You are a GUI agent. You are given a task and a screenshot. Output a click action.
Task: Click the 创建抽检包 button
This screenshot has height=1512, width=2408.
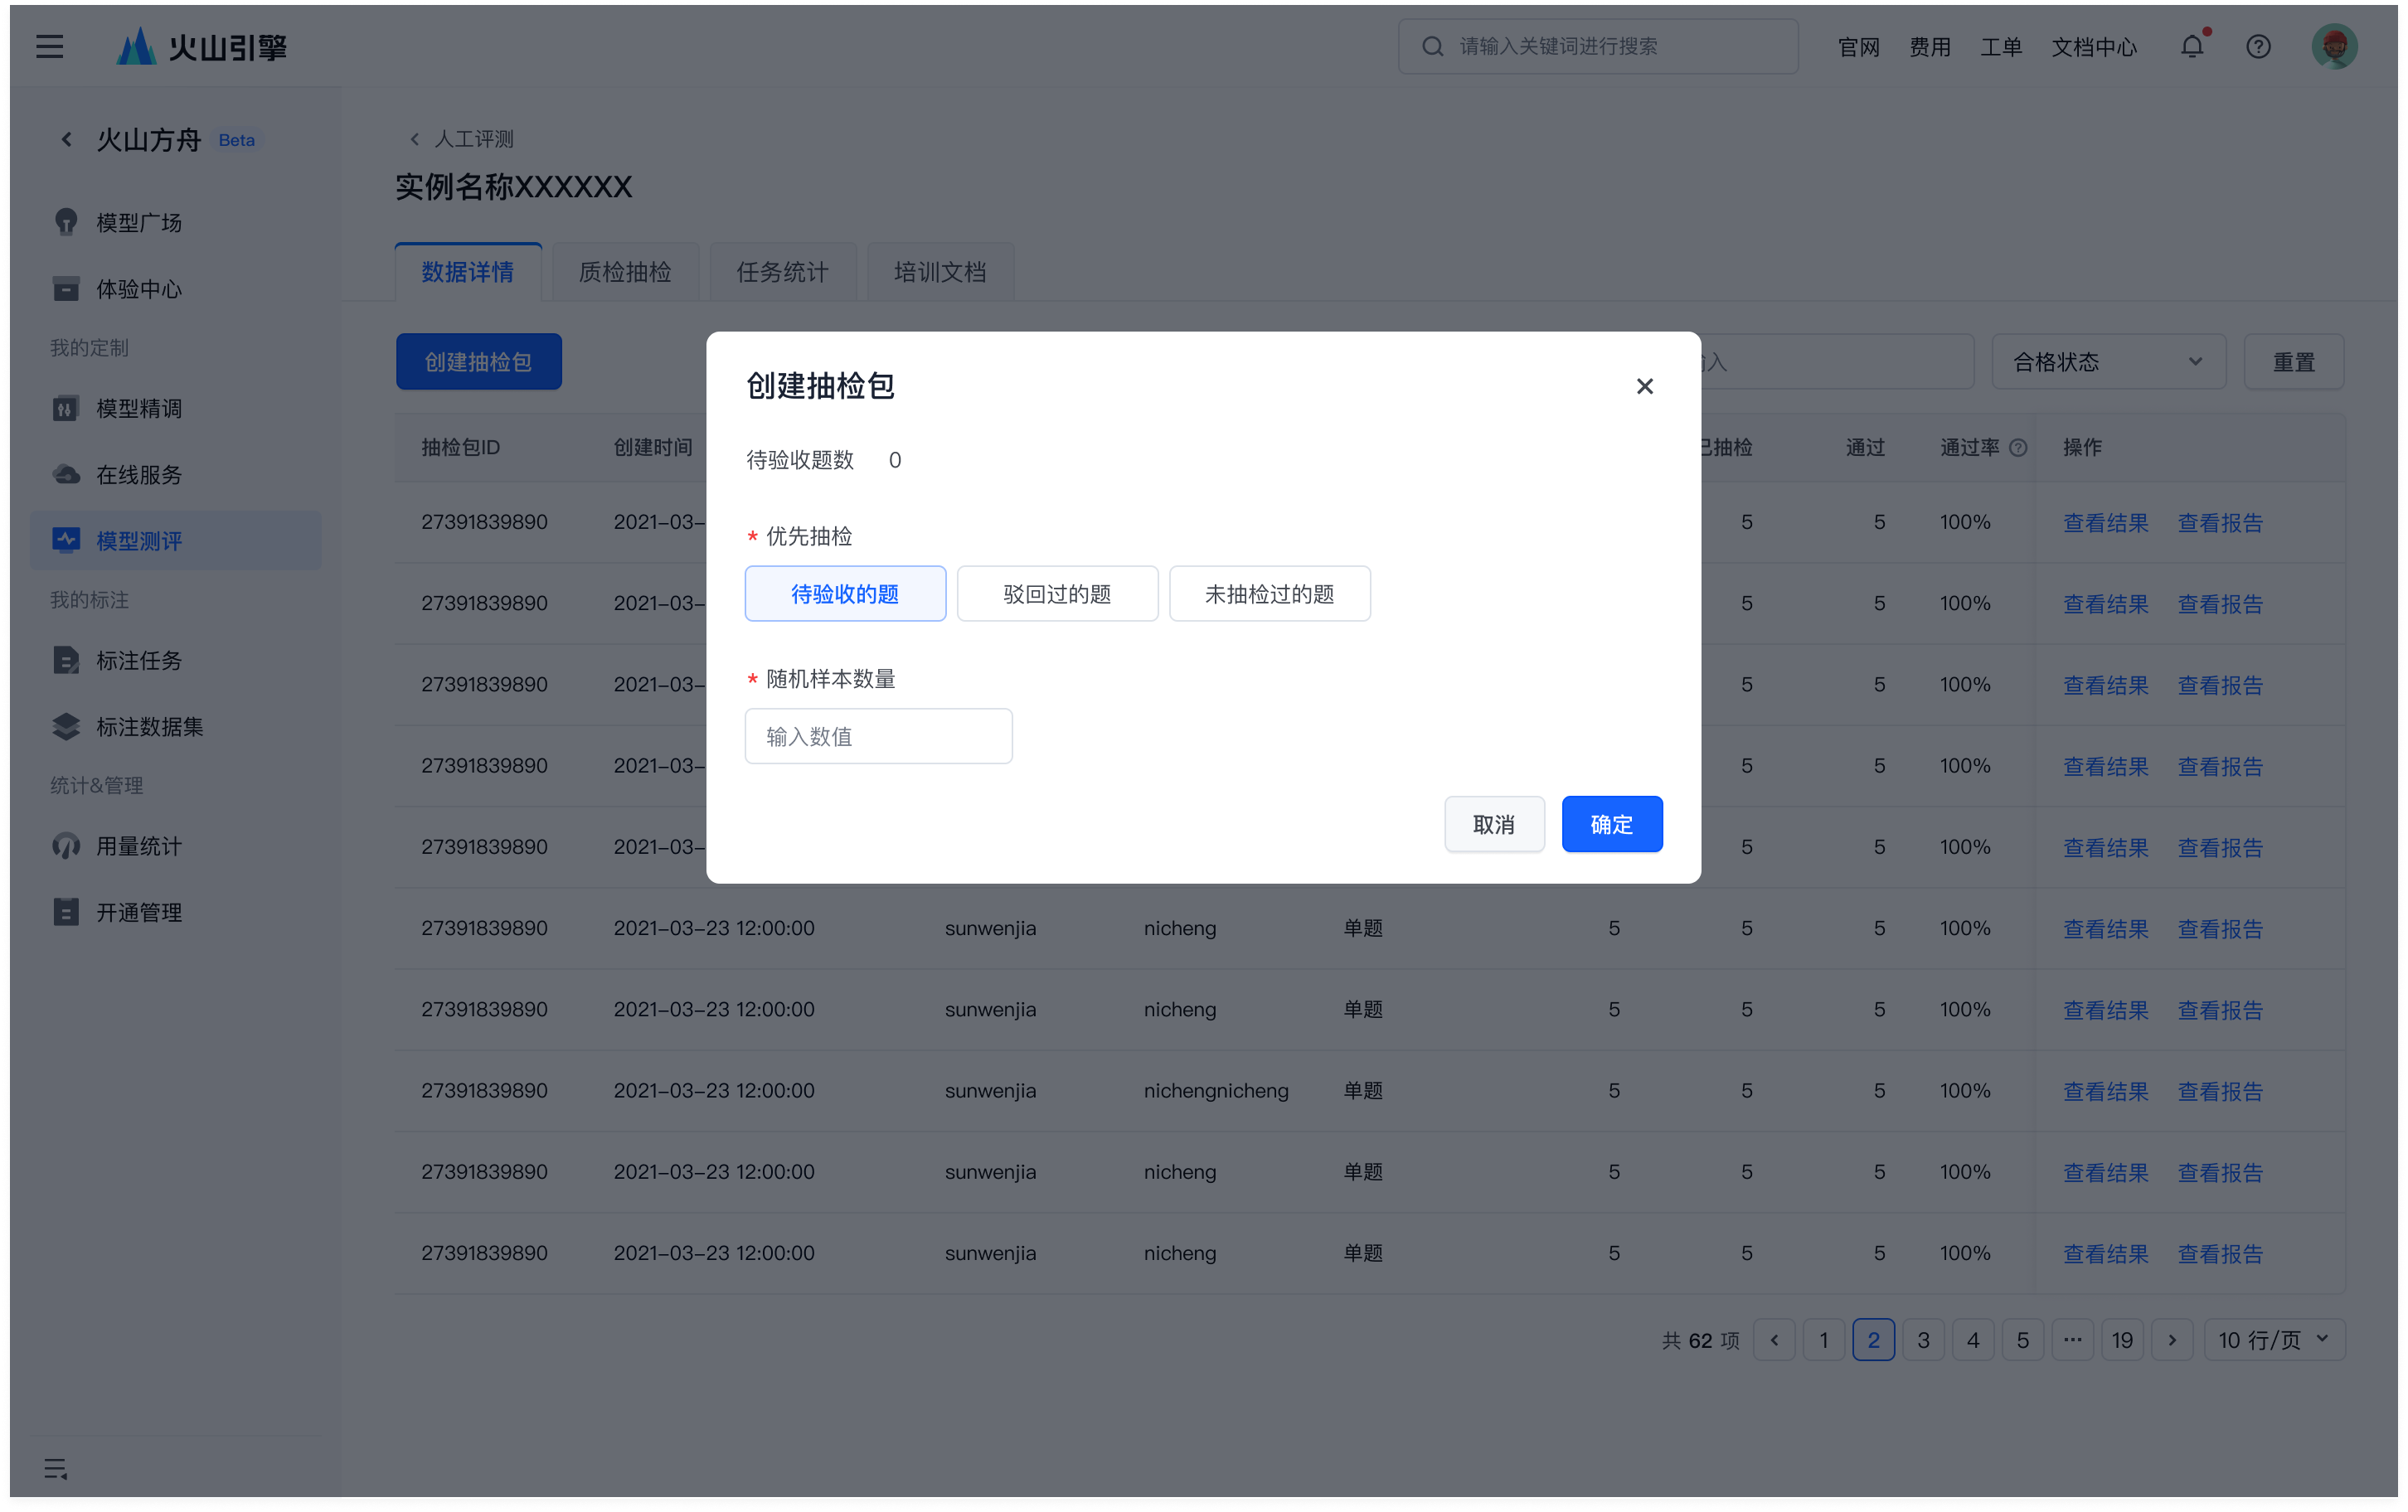[x=479, y=362]
